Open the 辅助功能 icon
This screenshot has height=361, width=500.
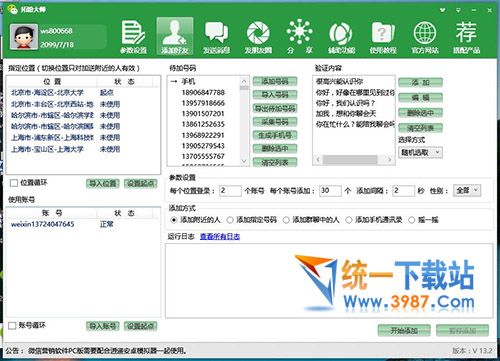pyautogui.click(x=341, y=37)
